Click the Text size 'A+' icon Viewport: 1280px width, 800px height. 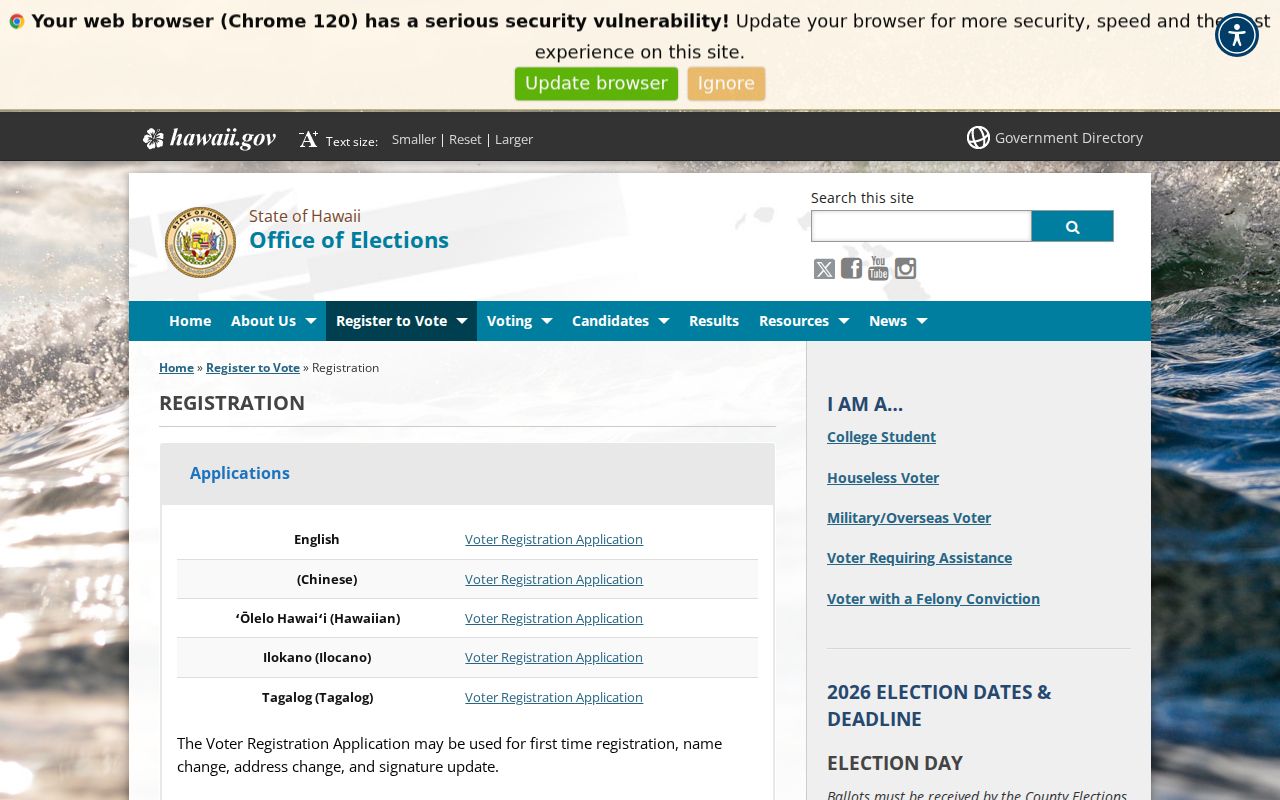[x=308, y=139]
